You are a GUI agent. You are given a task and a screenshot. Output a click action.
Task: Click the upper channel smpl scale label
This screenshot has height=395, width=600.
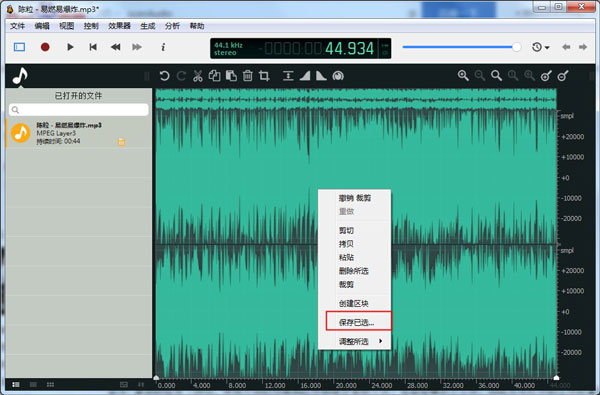coord(567,116)
